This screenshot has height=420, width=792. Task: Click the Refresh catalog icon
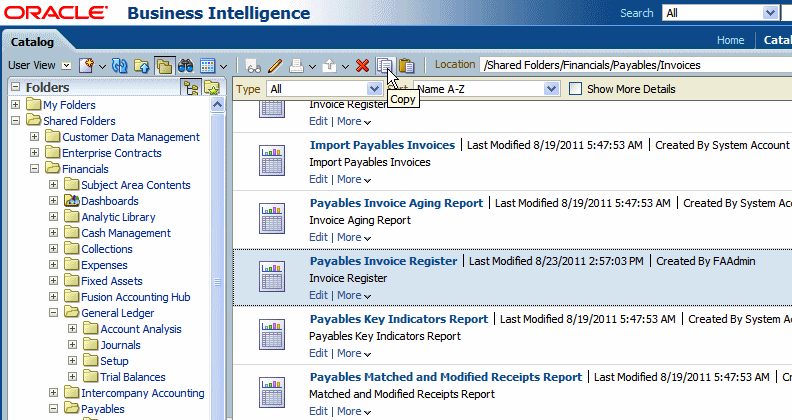point(120,66)
